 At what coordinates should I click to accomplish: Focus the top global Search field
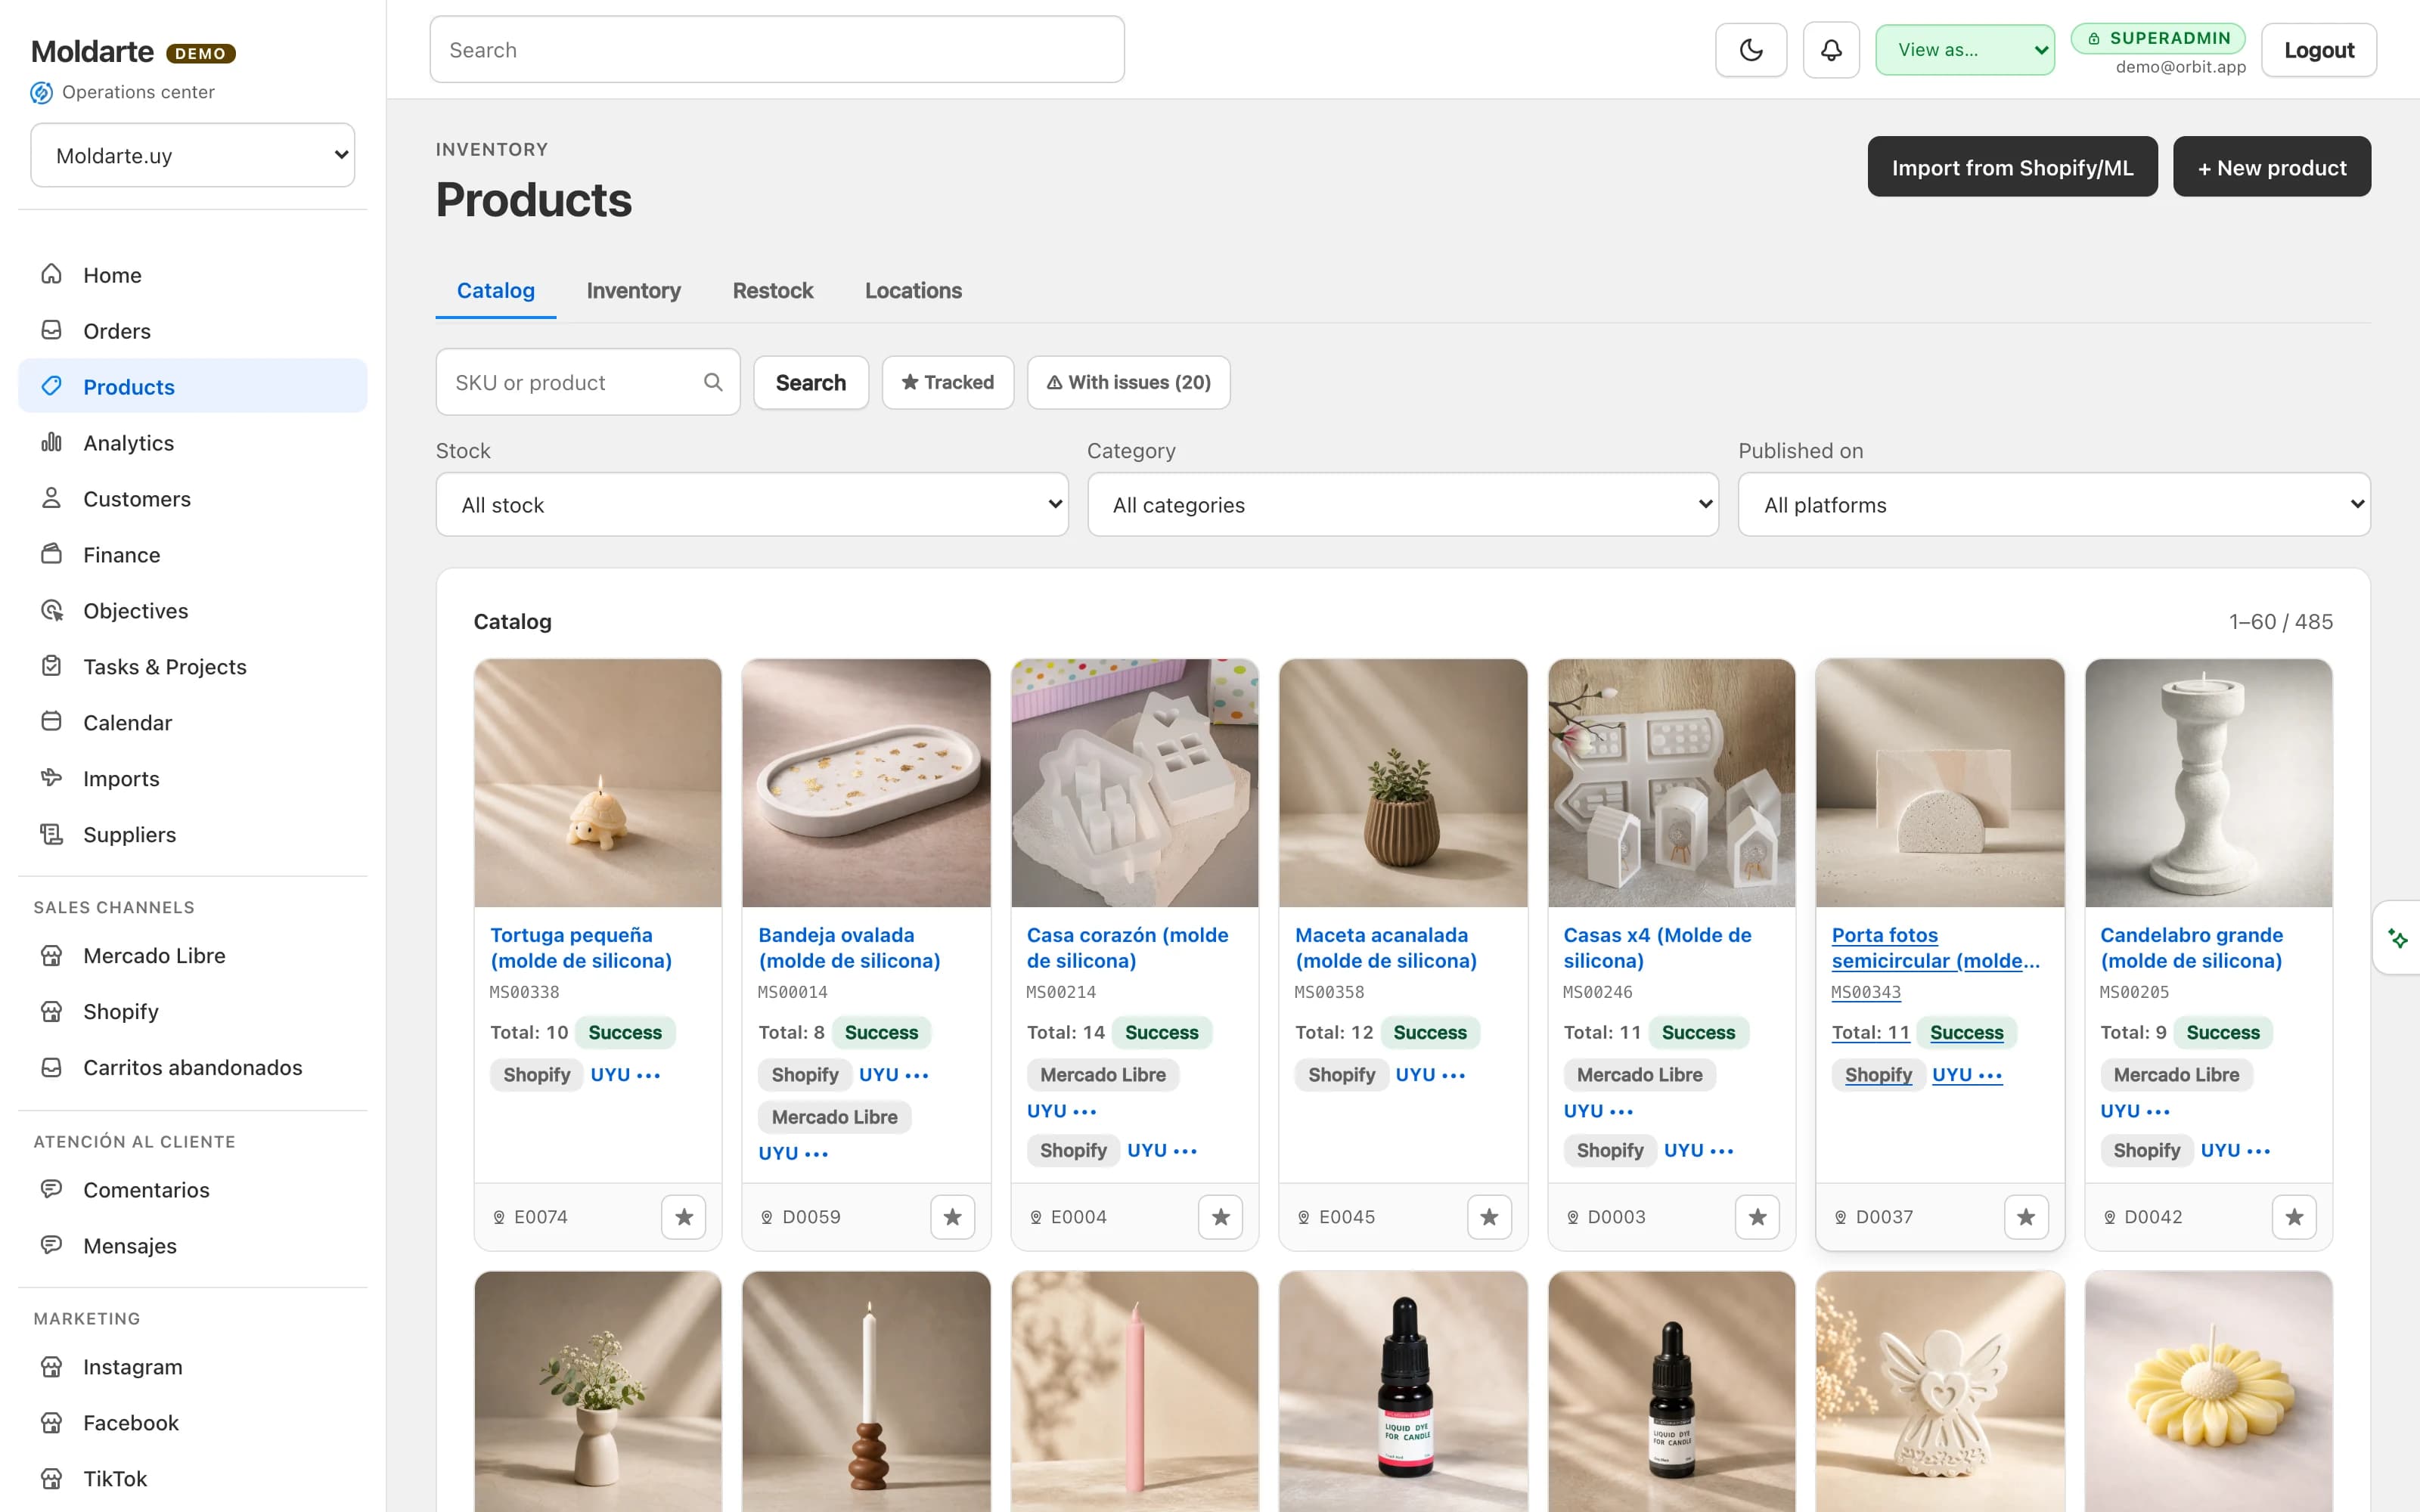coord(777,50)
